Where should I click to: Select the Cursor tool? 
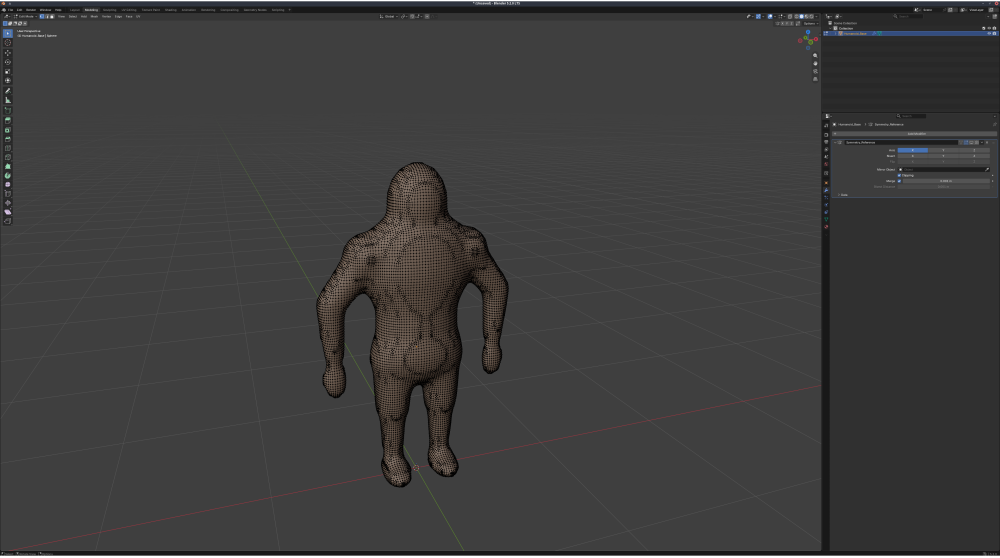8,43
